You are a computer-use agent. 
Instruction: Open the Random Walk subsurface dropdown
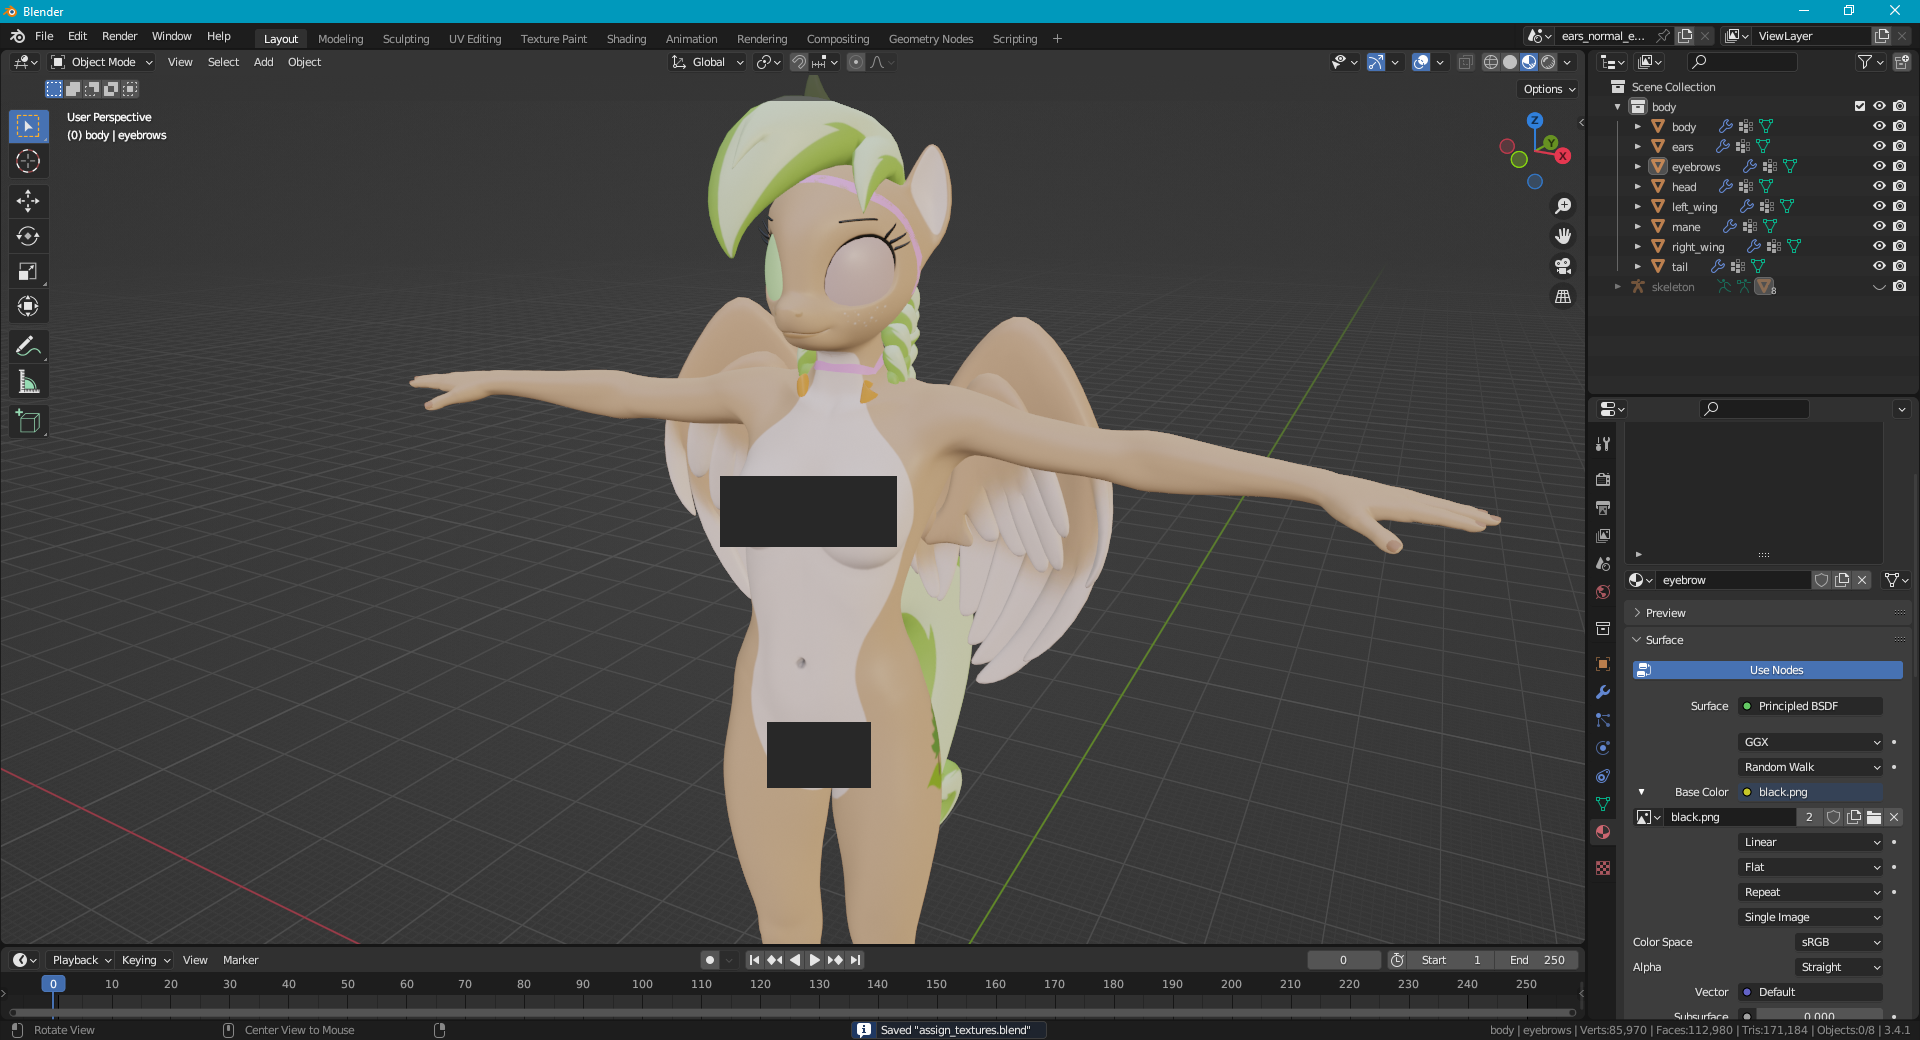point(1811,767)
